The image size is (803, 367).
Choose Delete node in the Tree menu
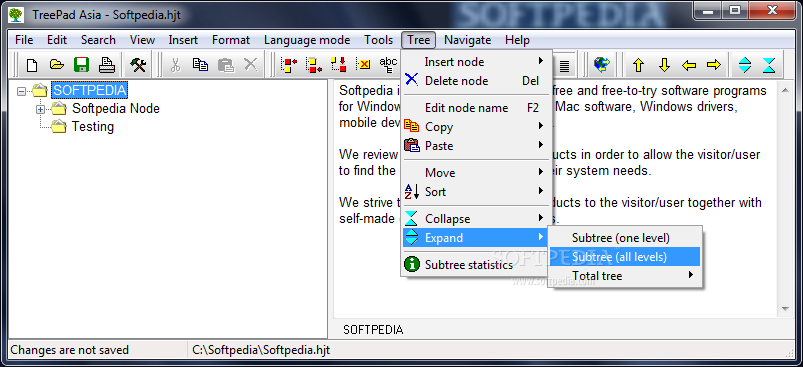pyautogui.click(x=476, y=81)
